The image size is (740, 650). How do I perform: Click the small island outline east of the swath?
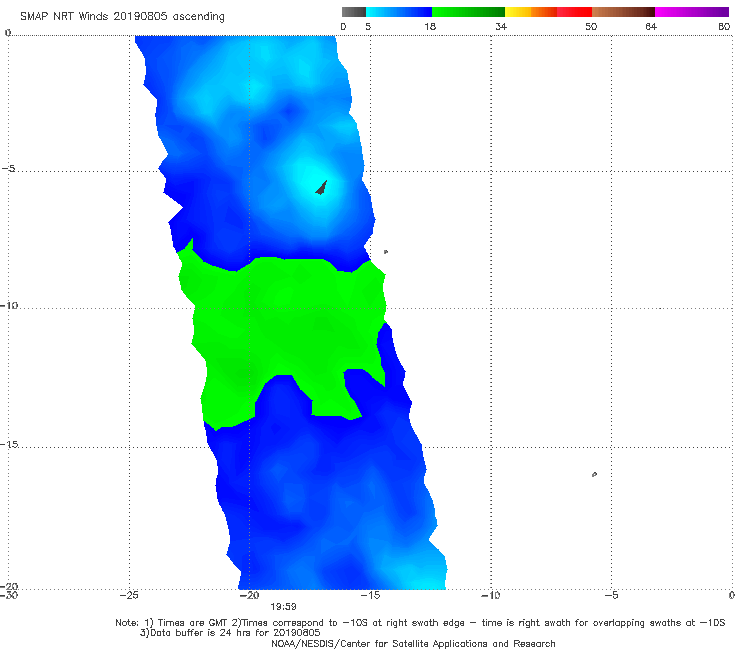pyautogui.click(x=386, y=252)
